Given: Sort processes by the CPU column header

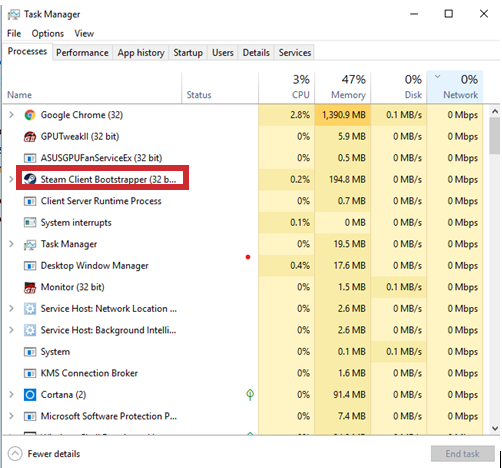Looking at the screenshot, I should tap(286, 88).
